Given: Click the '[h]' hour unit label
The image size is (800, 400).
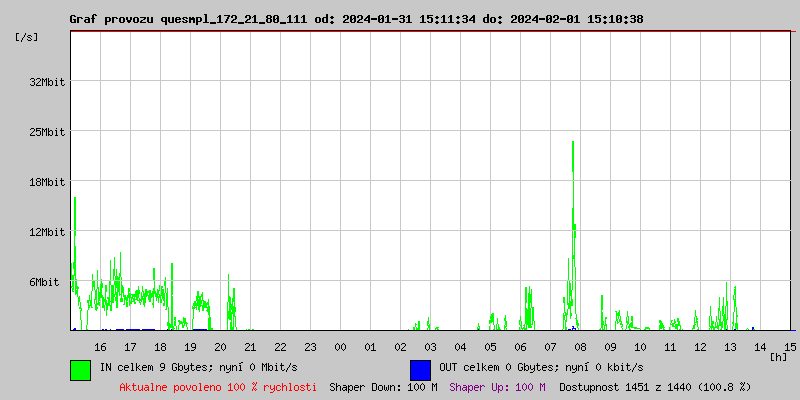Looking at the screenshot, I should (x=778, y=356).
